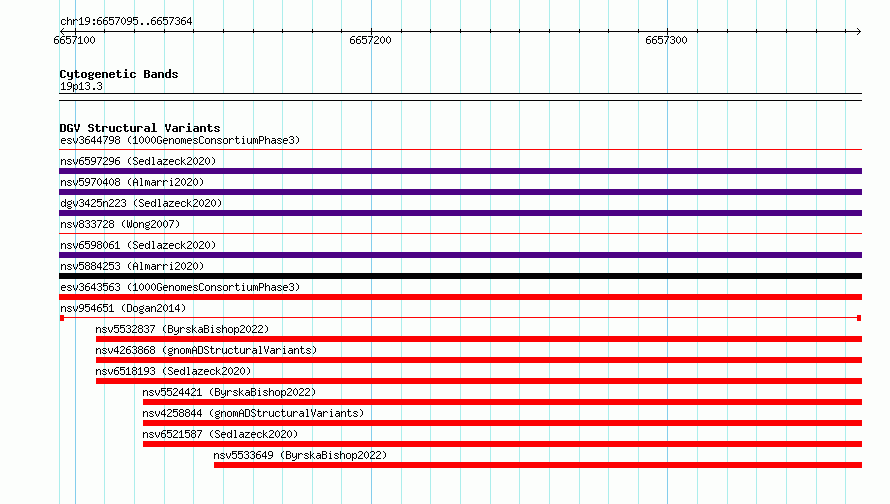Select the red bar under nsv4263868
The height and width of the screenshot is (504, 890).
(478, 360)
